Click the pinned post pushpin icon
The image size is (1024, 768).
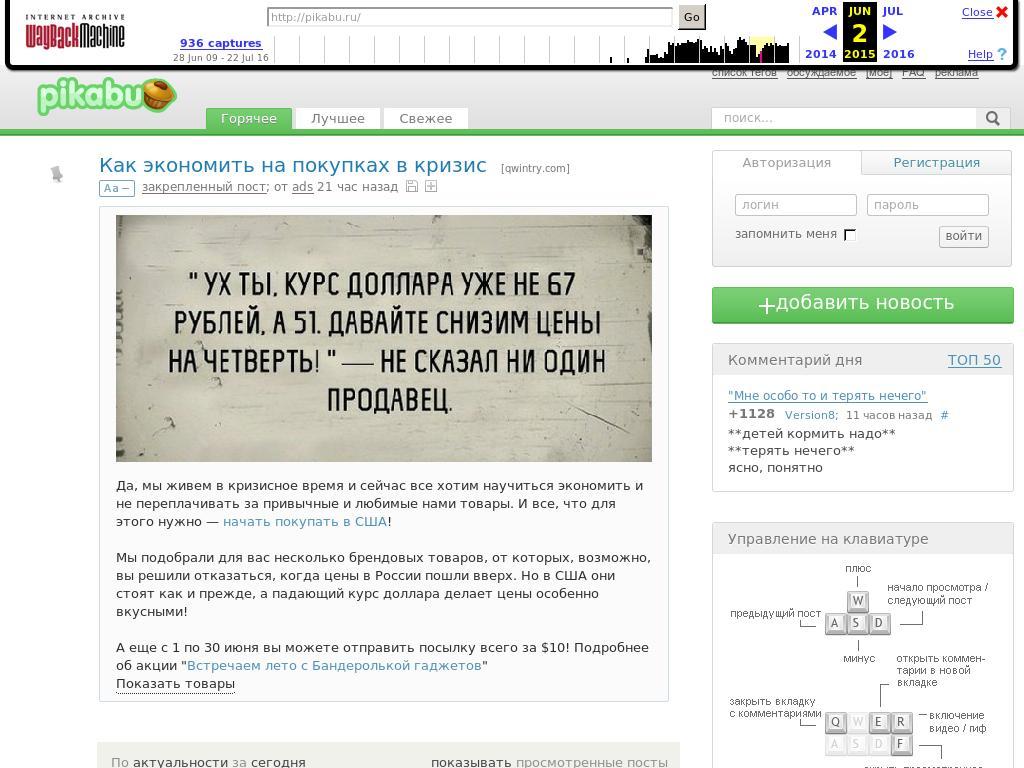57,174
